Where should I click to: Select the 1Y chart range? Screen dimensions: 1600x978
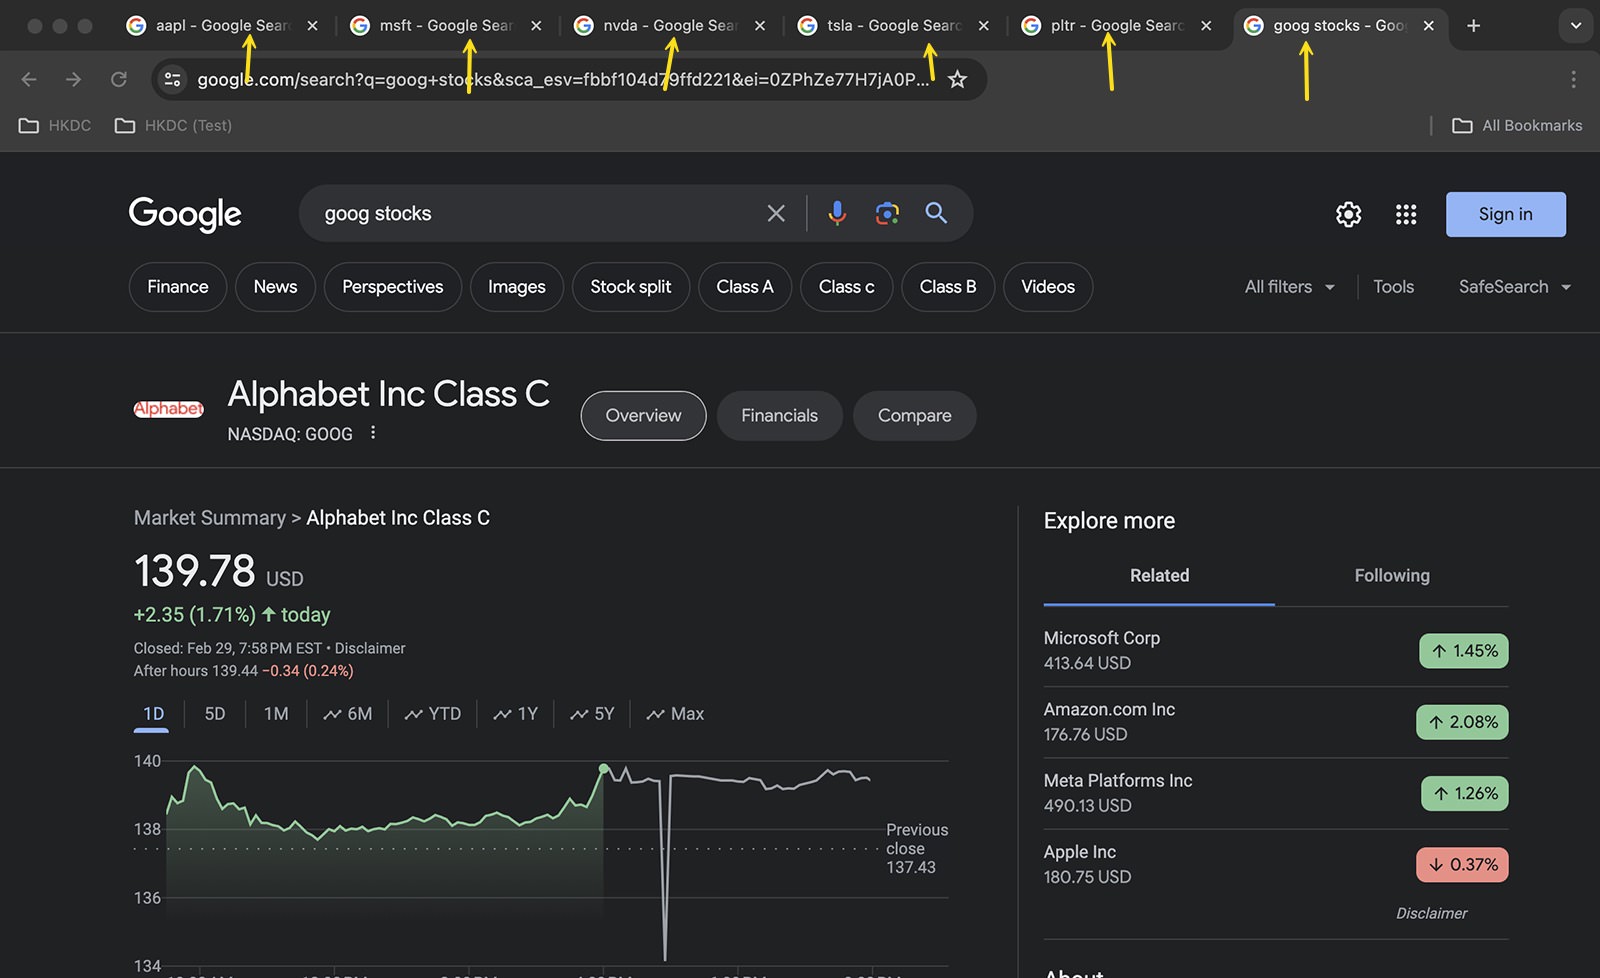pos(516,714)
